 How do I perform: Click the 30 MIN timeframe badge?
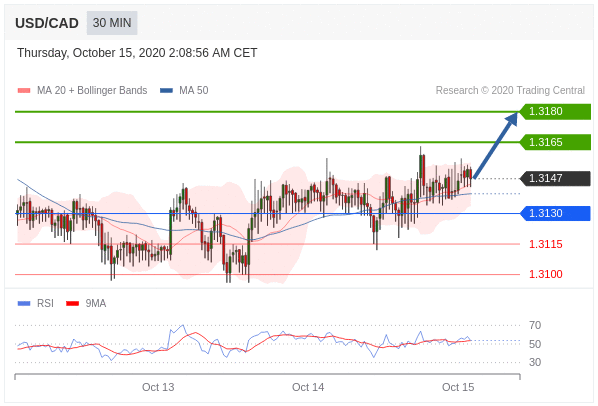[112, 23]
